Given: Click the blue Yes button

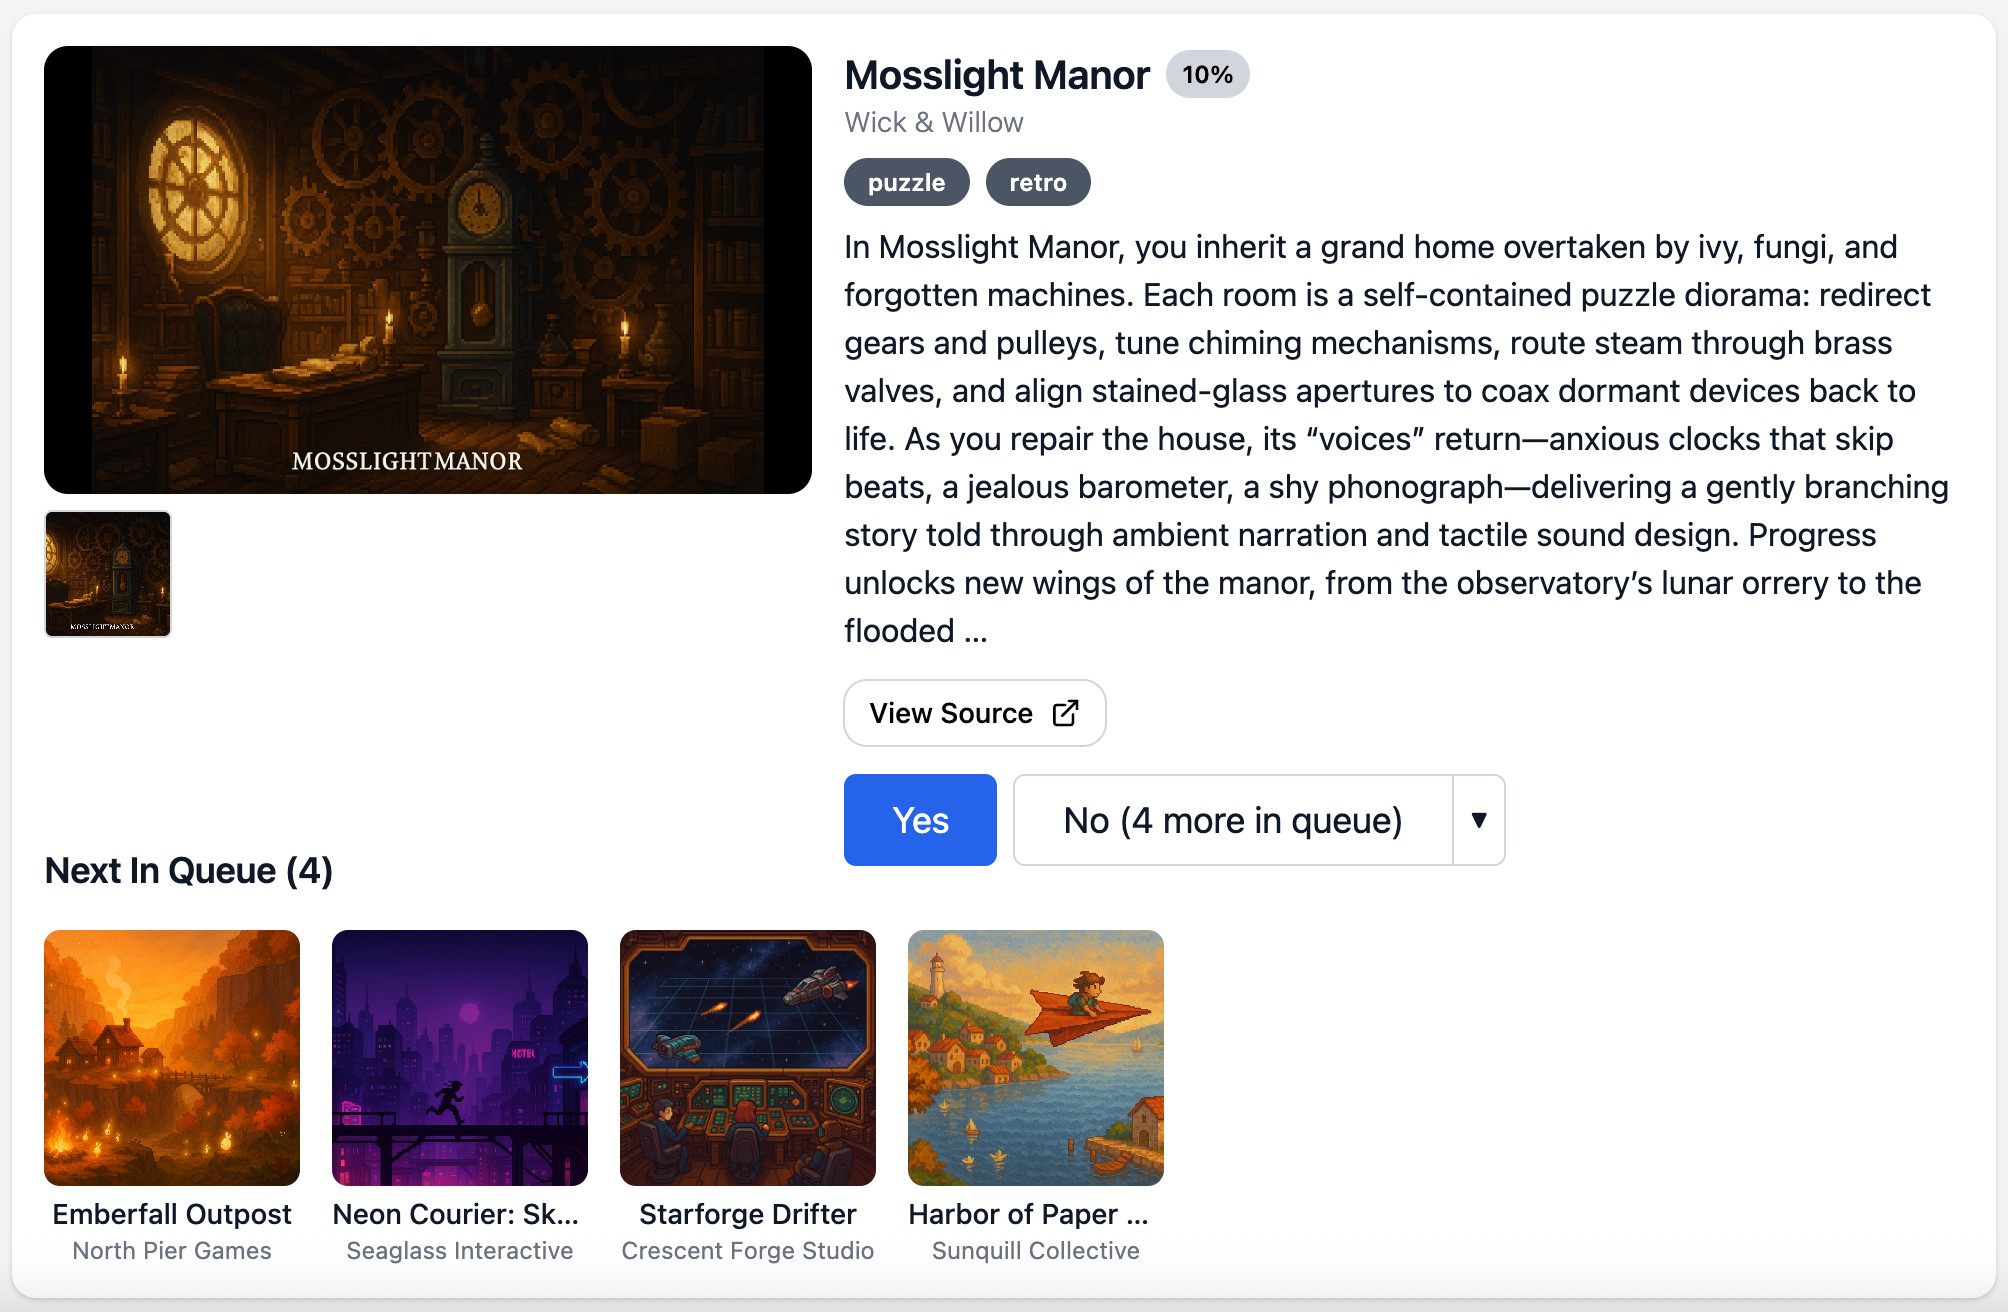Looking at the screenshot, I should pos(920,820).
